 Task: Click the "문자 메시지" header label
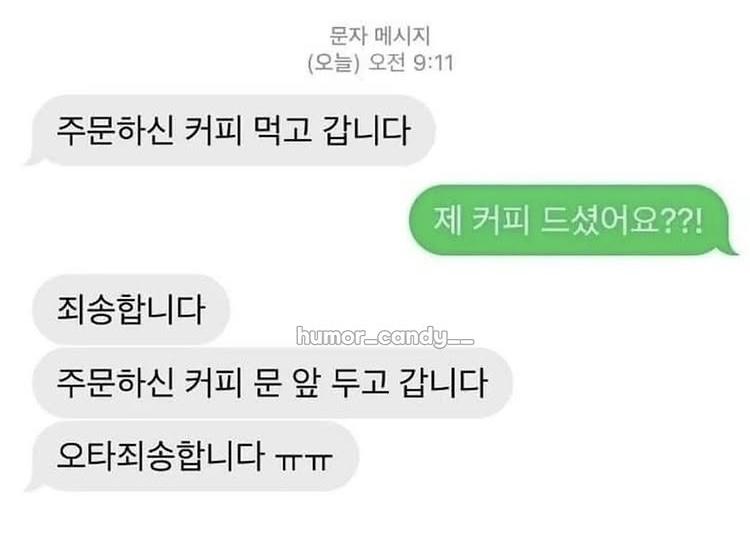pos(380,35)
